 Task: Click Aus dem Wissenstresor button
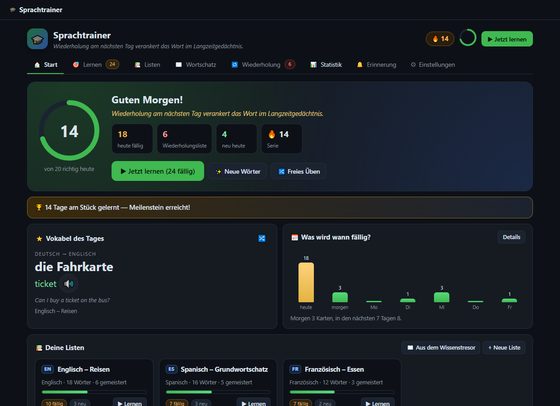(441, 347)
